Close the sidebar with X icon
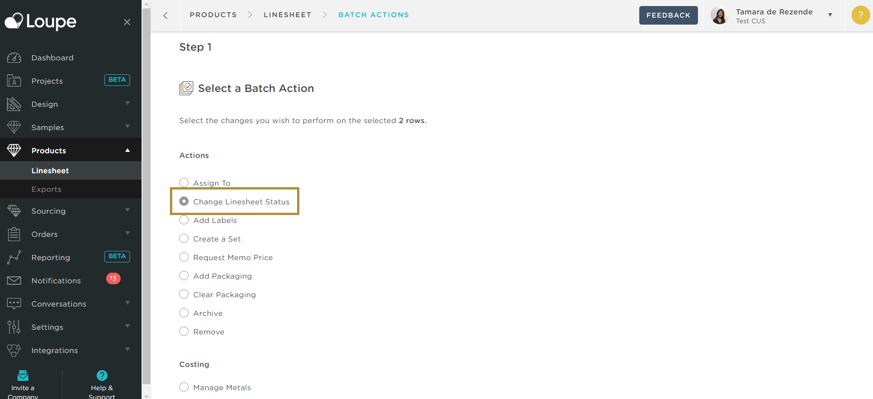Viewport: 873px width, 399px height. (x=127, y=22)
